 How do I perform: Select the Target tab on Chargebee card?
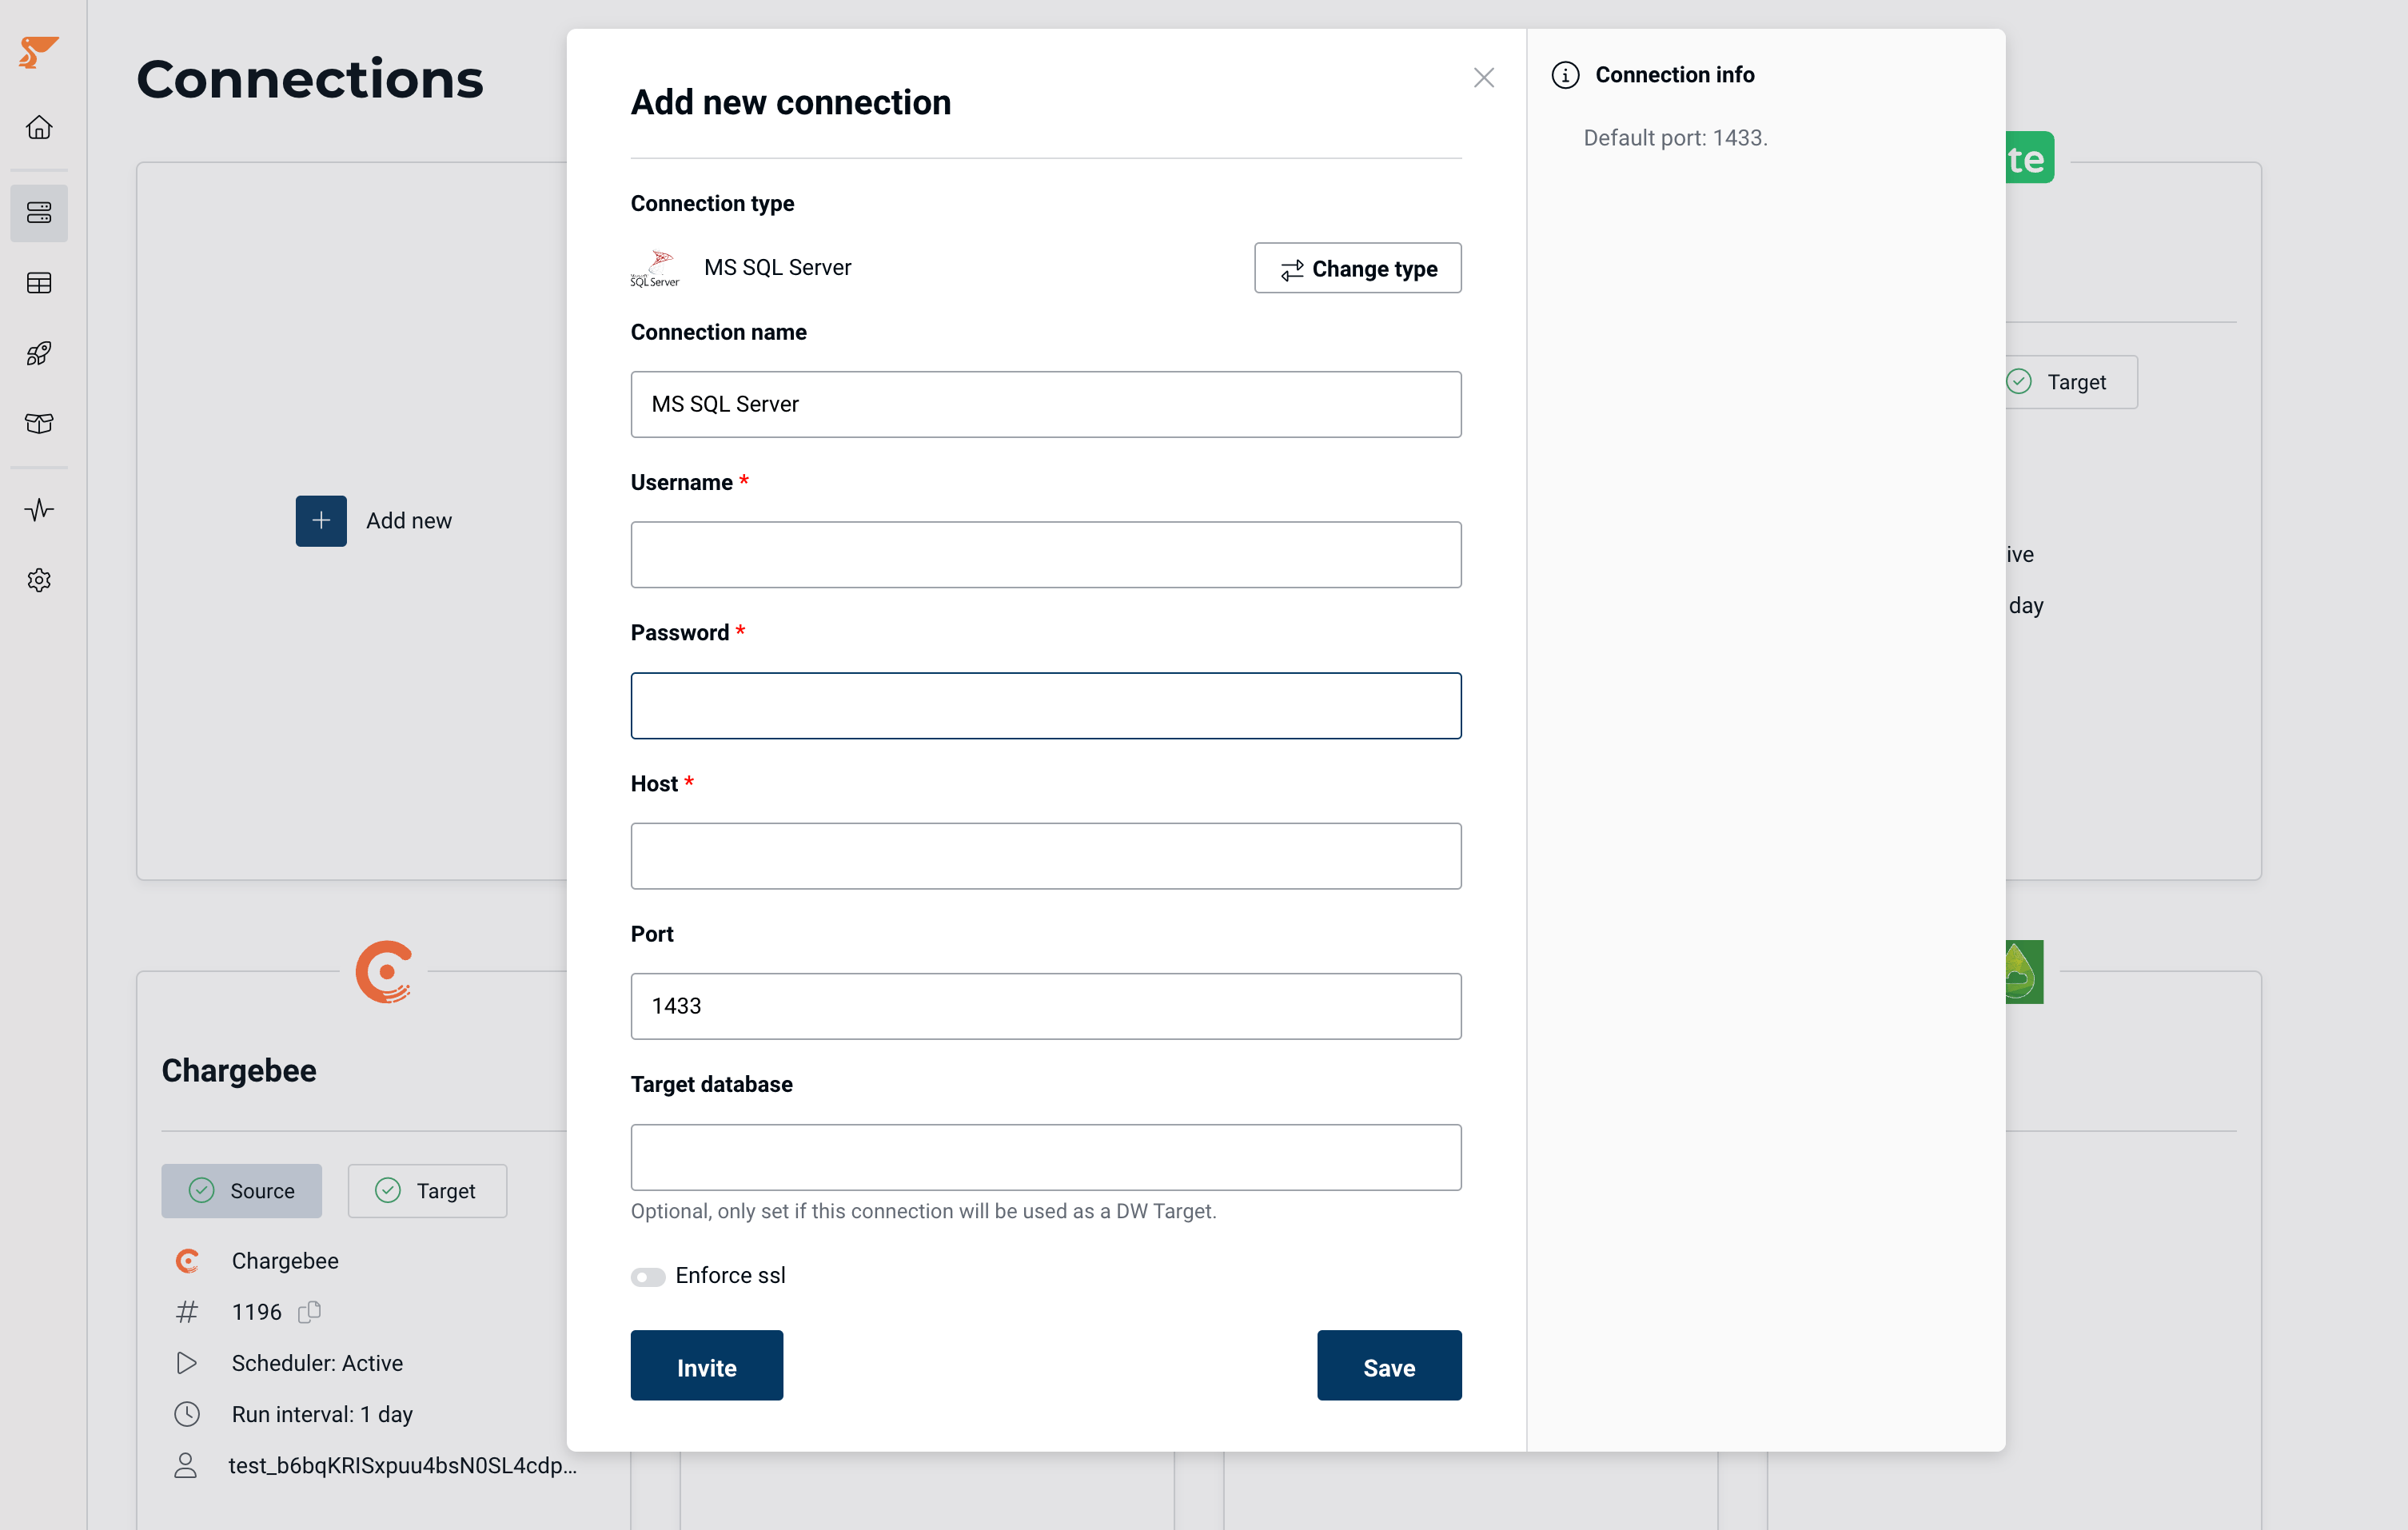[427, 1190]
